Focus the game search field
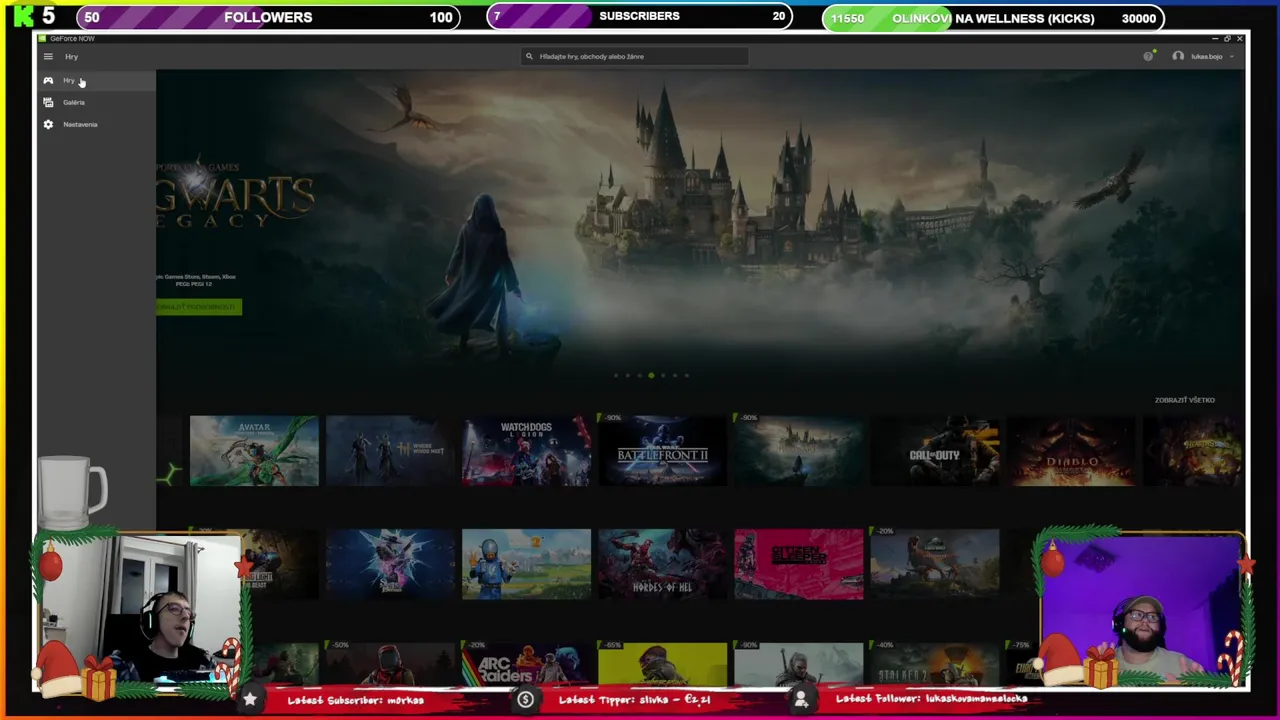Viewport: 1280px width, 720px height. [x=636, y=56]
